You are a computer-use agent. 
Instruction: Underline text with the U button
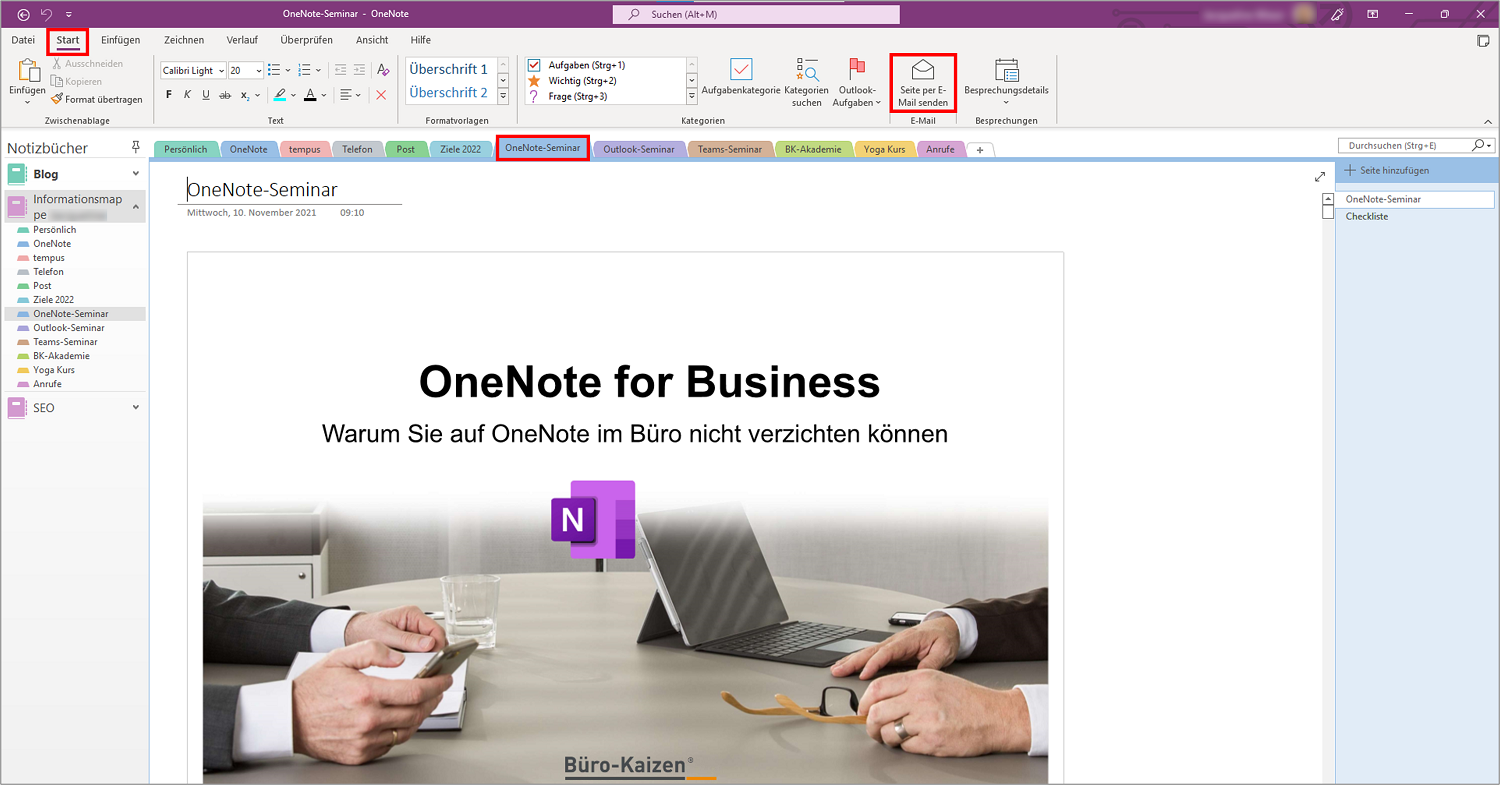206,95
